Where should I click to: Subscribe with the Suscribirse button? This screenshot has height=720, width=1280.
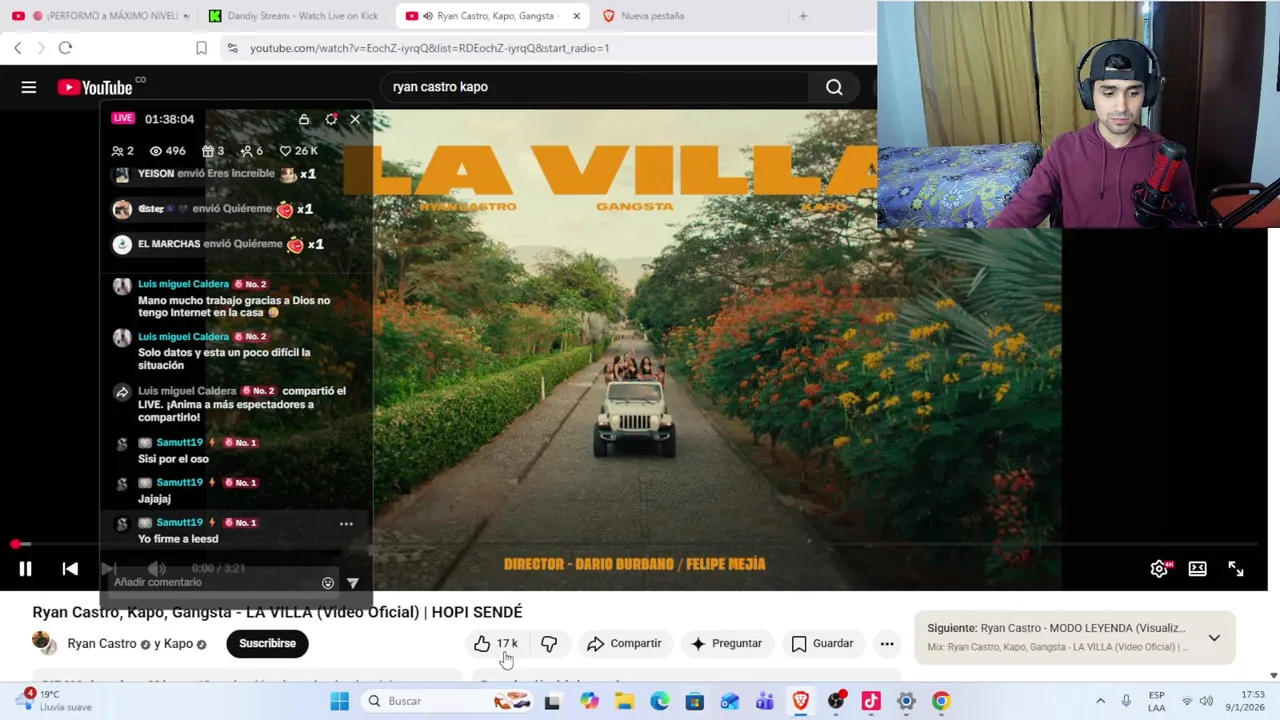click(267, 644)
